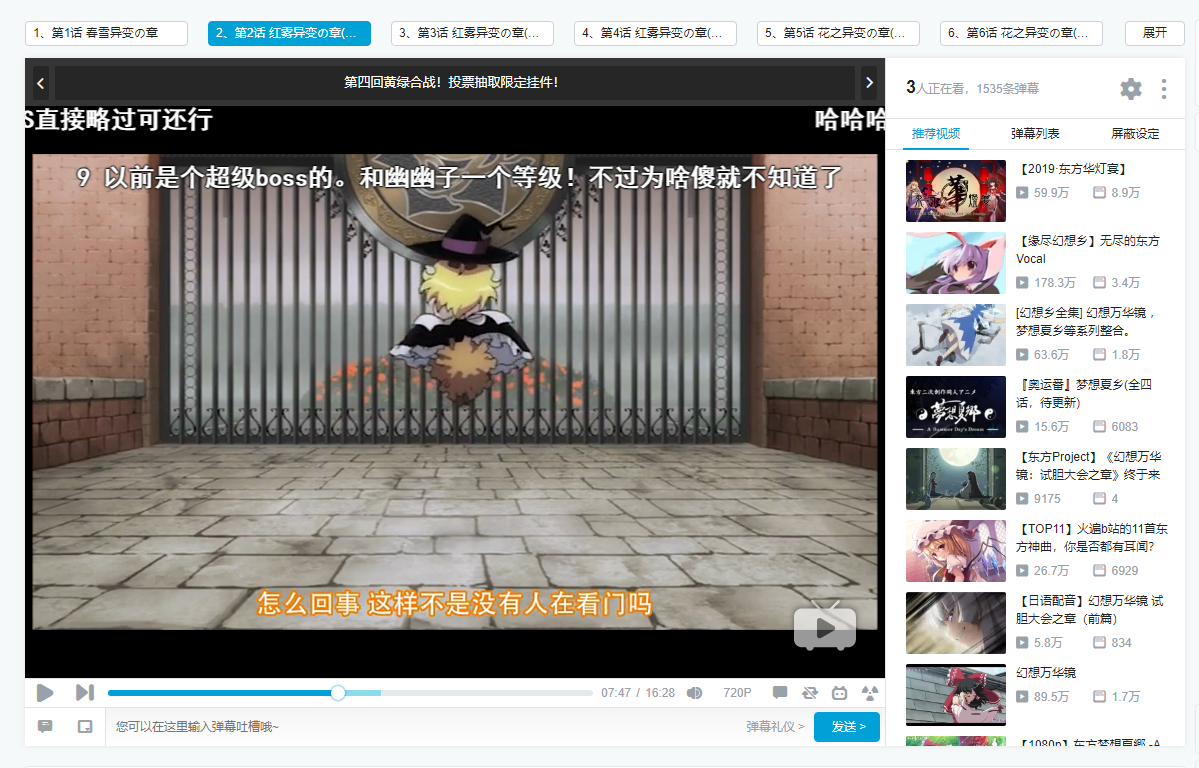Click play count icon beside 63.6万
This screenshot has height=768, width=1199.
pyautogui.click(x=1022, y=355)
